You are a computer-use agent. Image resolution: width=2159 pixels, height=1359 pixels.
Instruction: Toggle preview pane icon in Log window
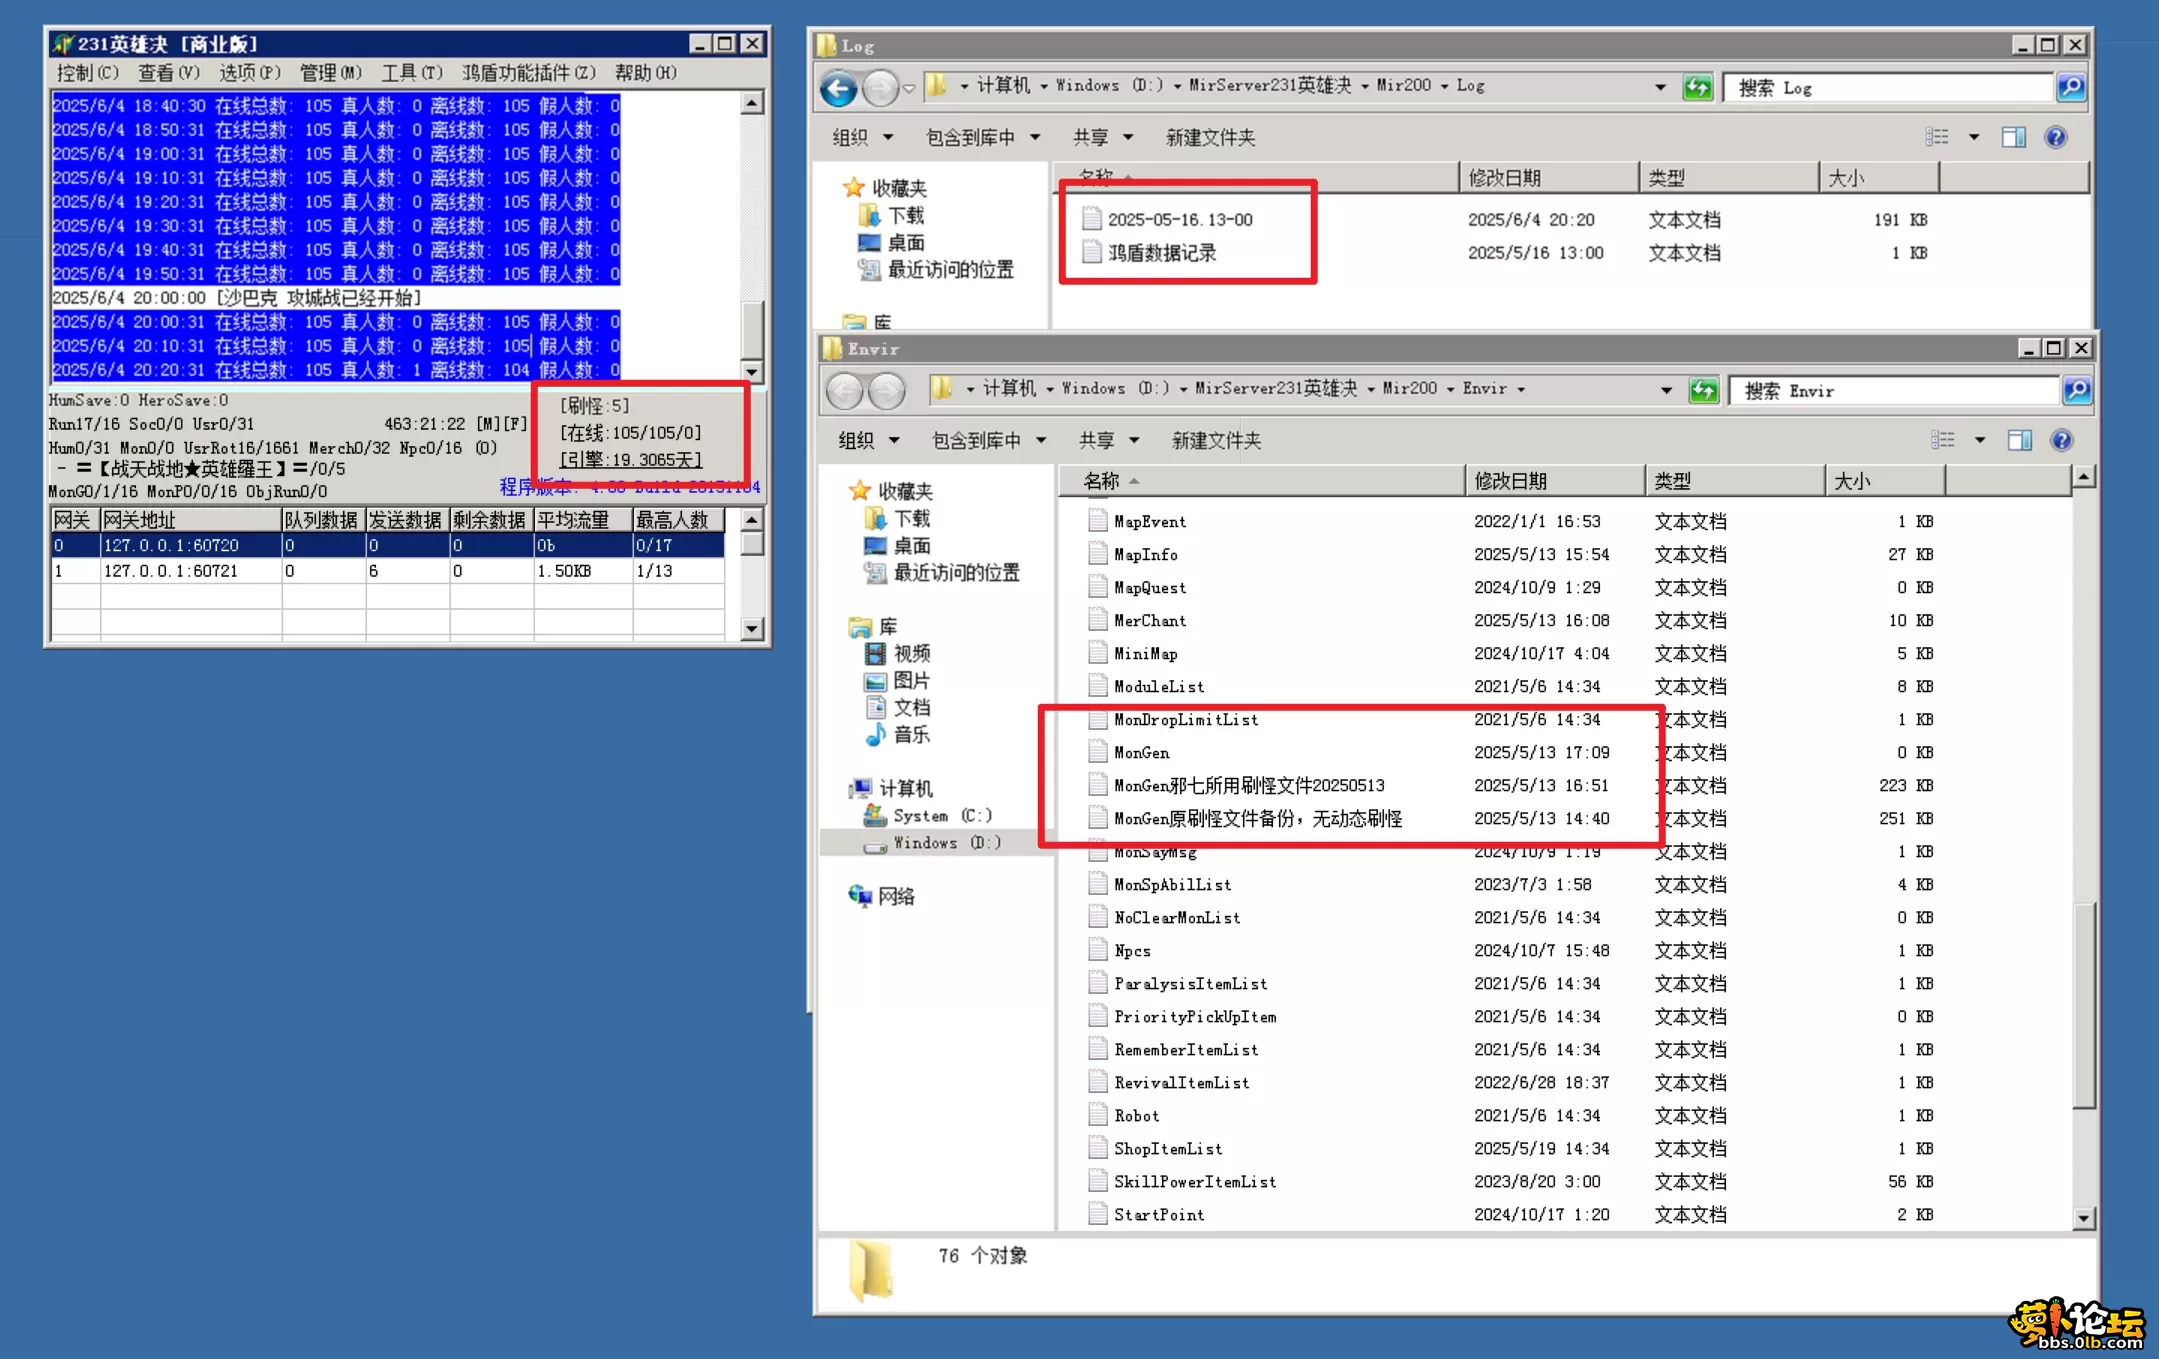(2013, 137)
